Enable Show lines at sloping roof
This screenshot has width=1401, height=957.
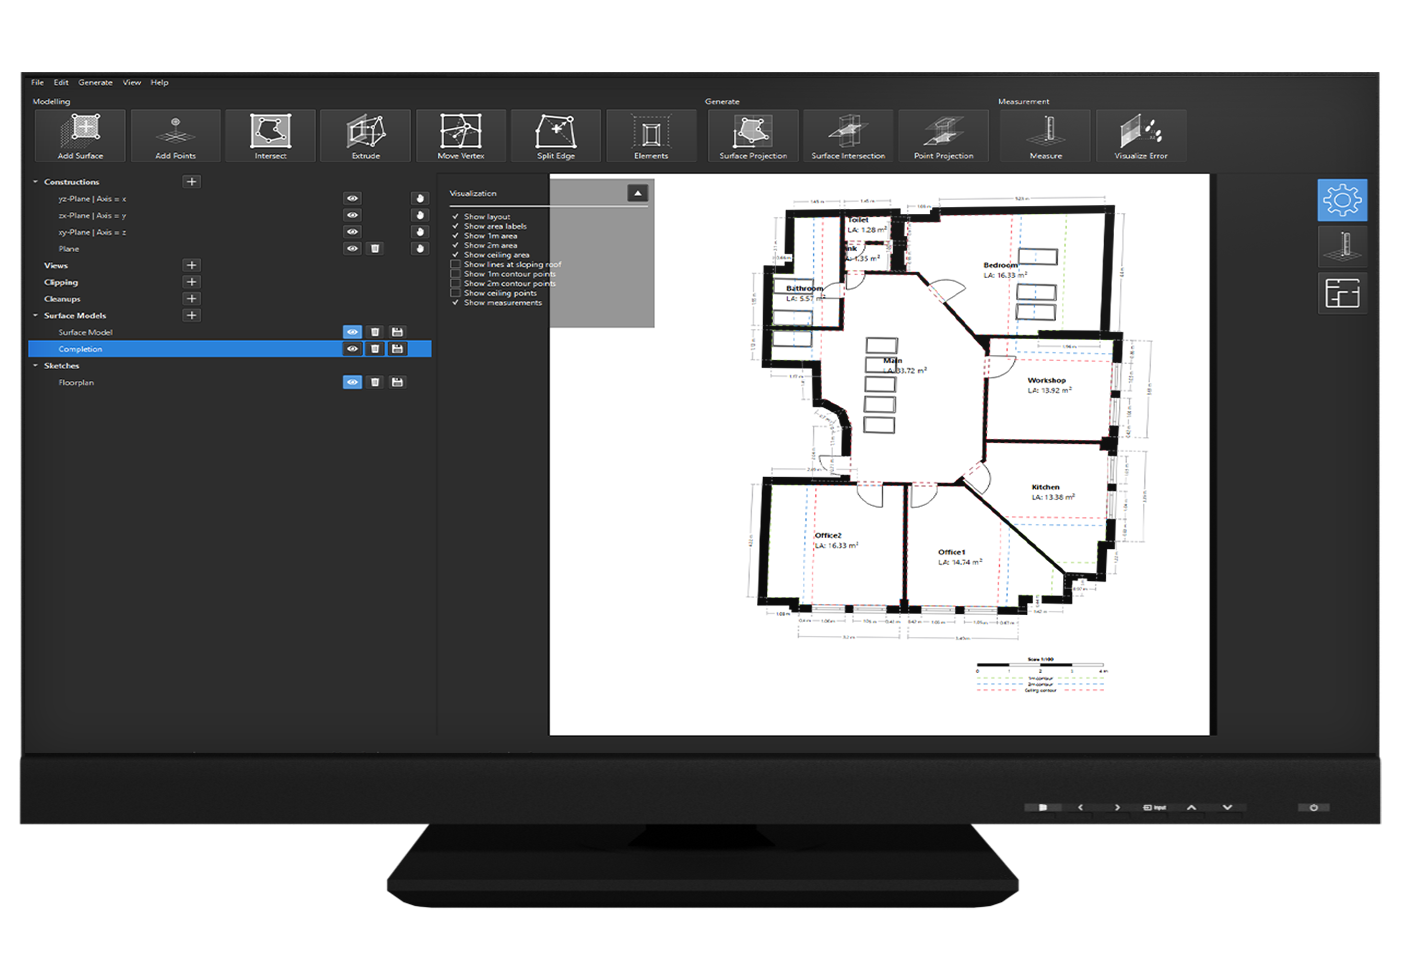pyautogui.click(x=456, y=265)
